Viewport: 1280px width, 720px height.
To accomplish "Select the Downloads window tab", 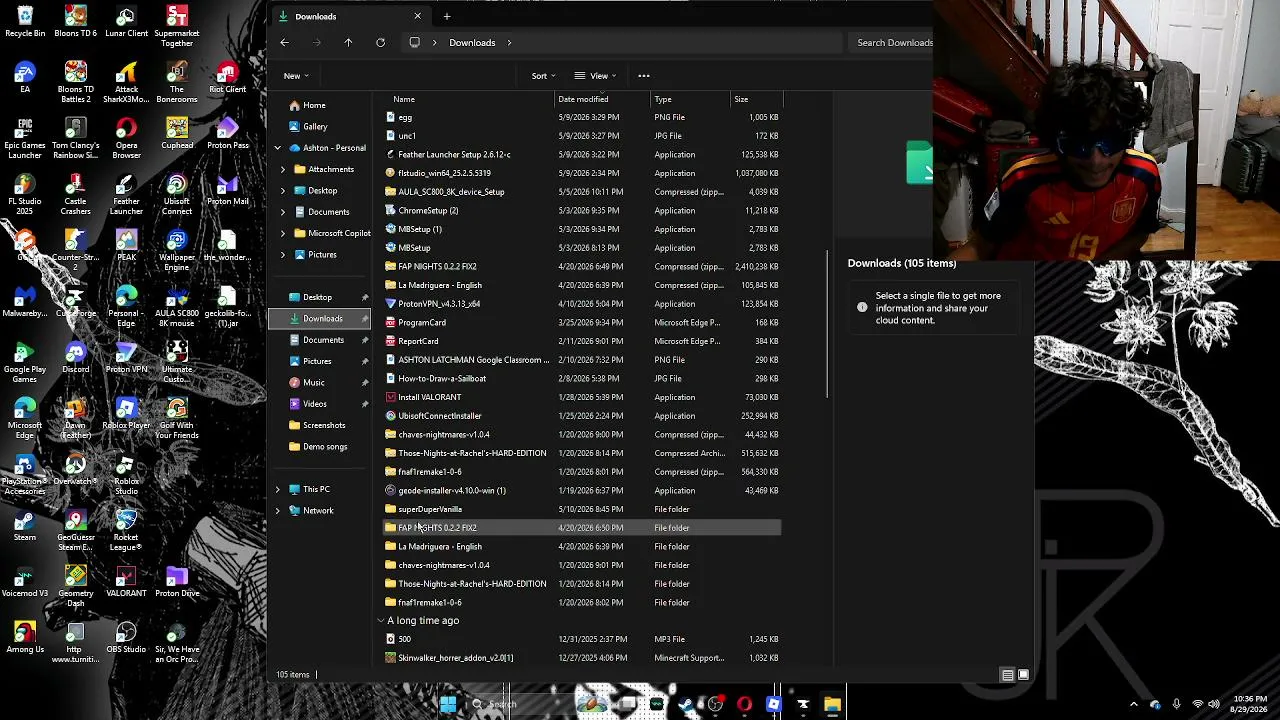I will (350, 16).
